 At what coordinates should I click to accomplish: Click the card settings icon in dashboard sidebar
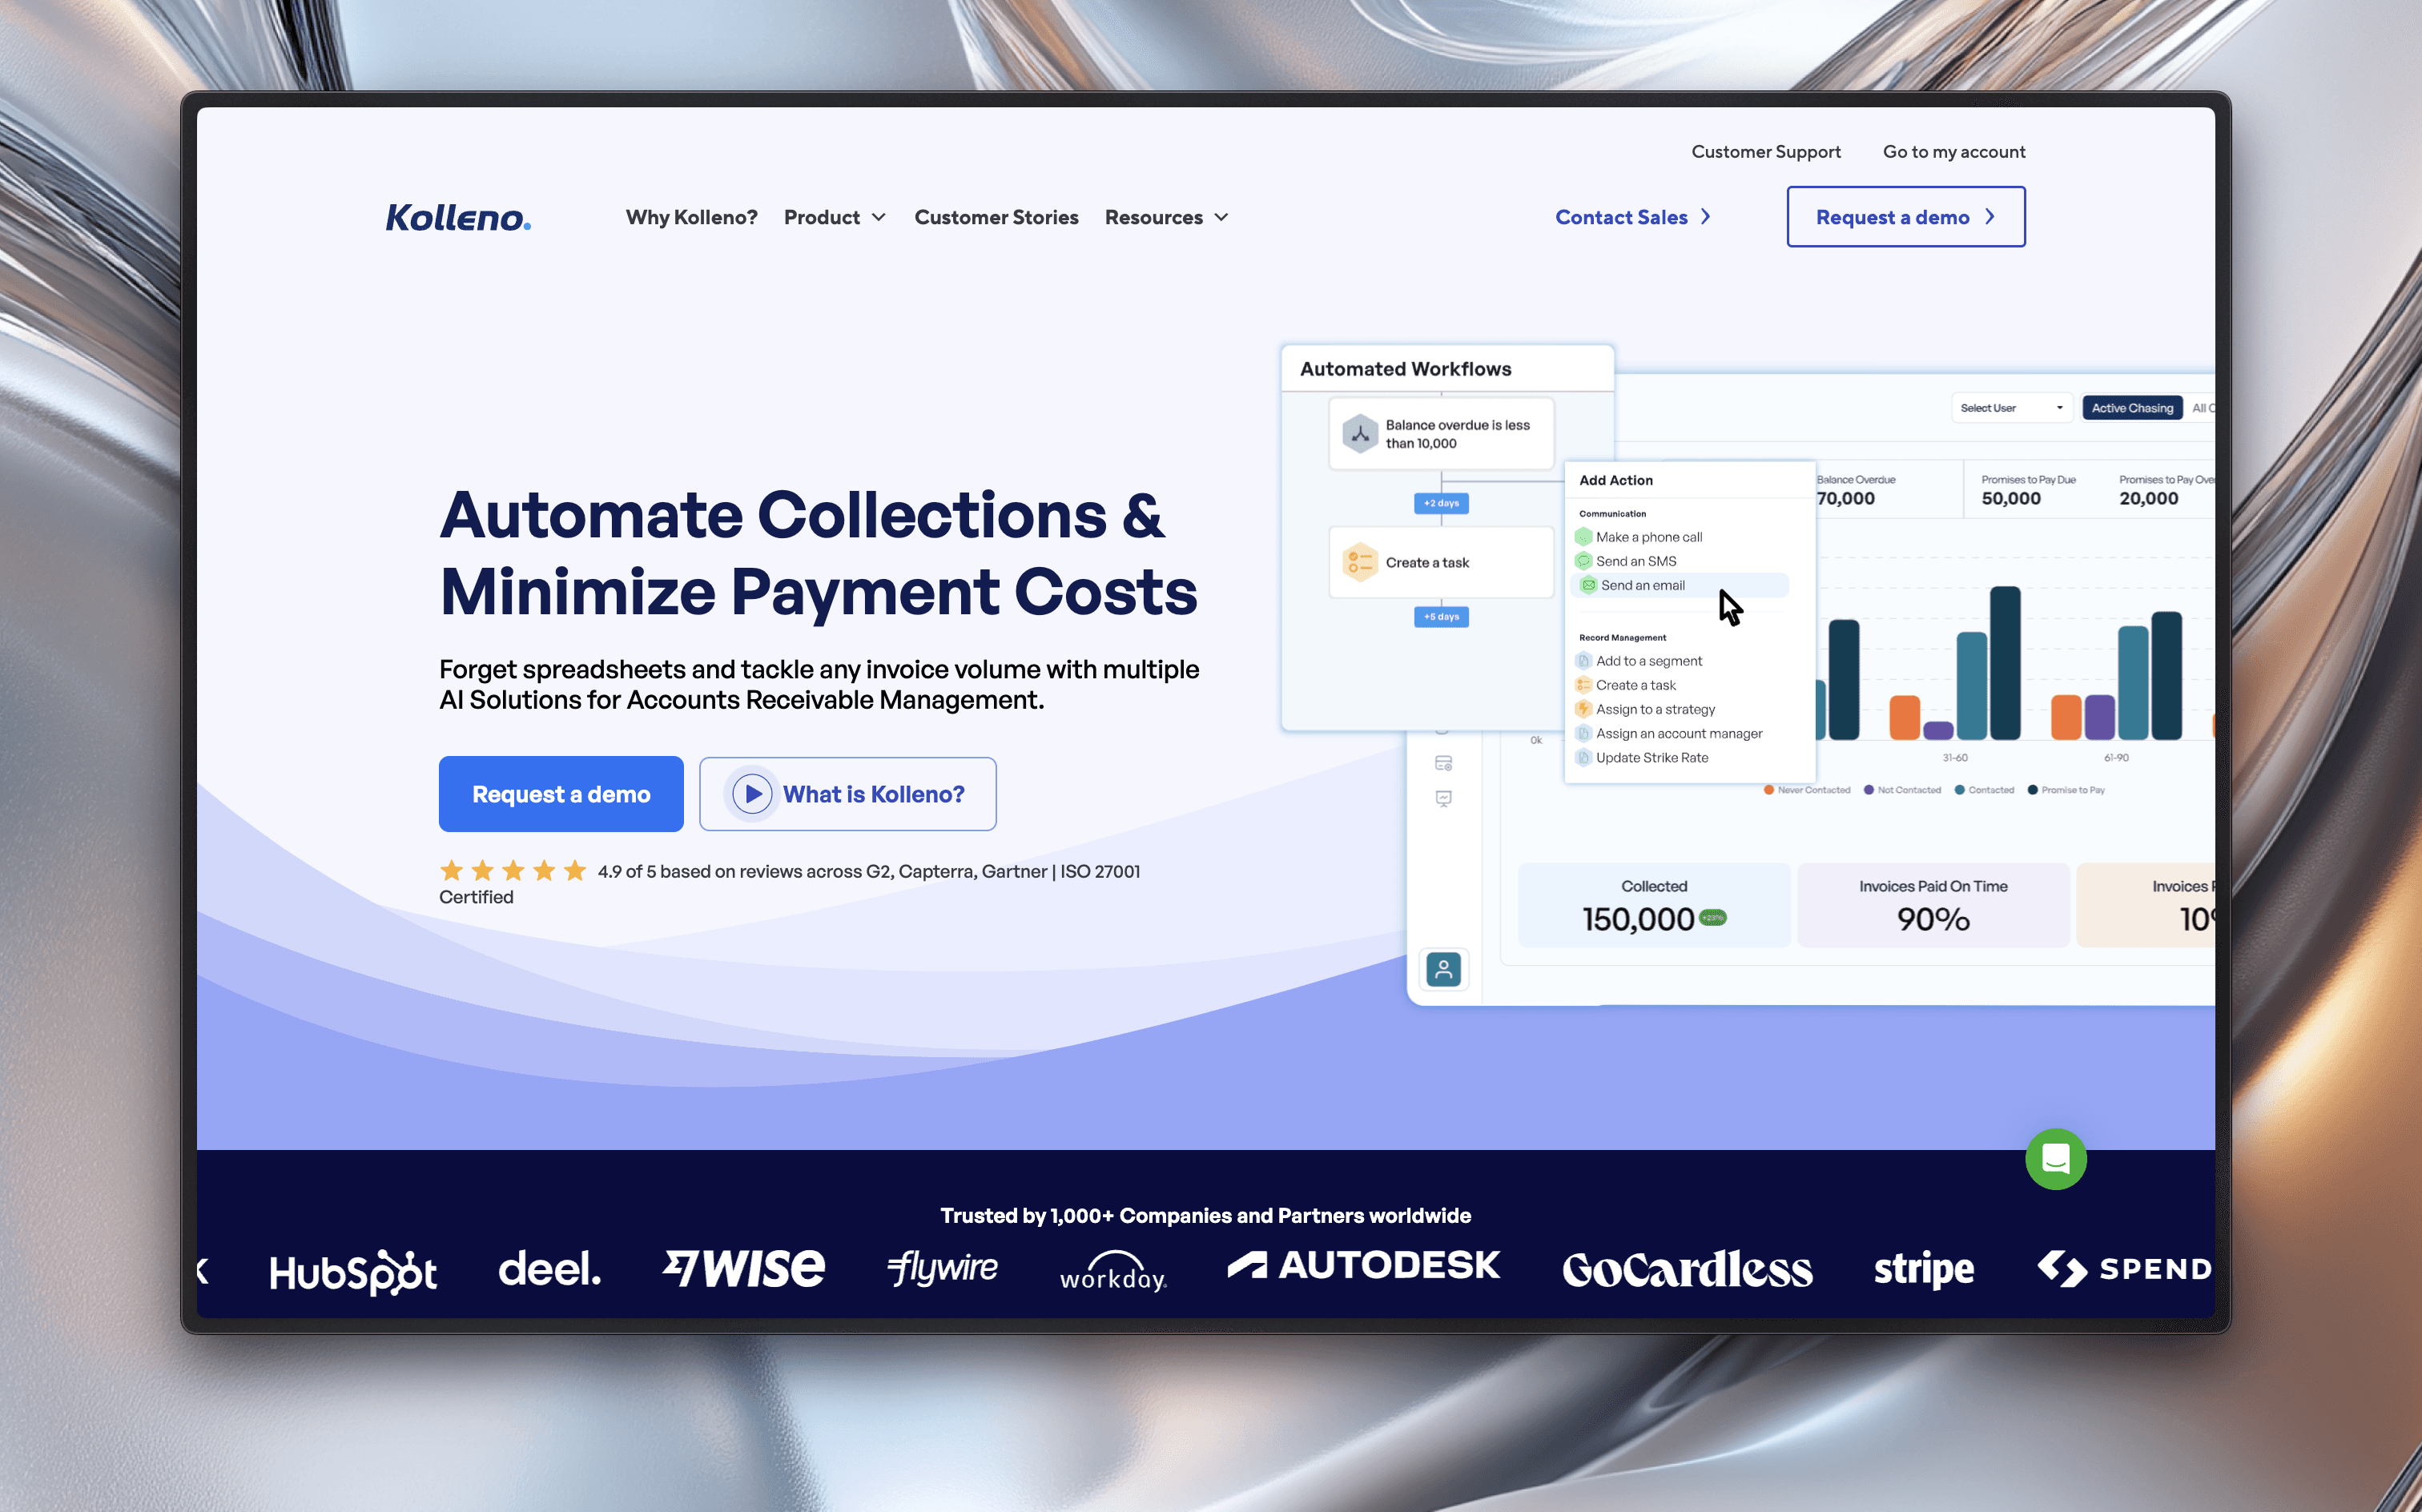point(1443,763)
